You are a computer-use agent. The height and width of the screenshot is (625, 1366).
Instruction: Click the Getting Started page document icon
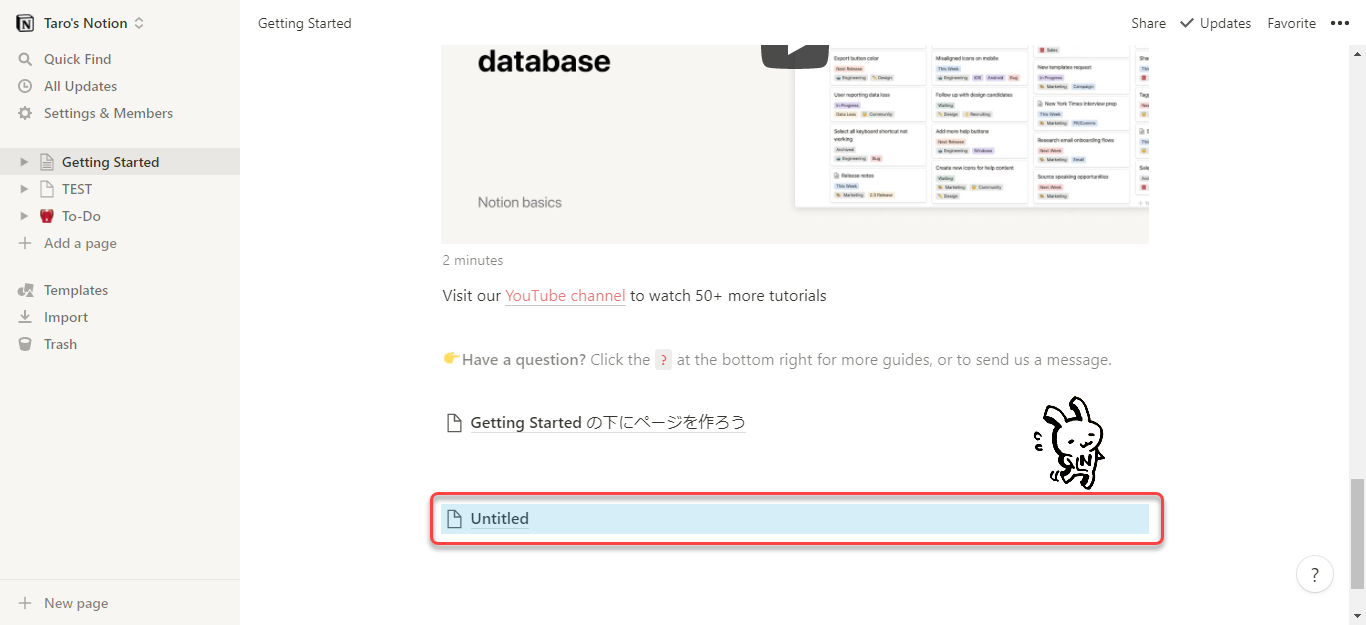[x=46, y=162]
